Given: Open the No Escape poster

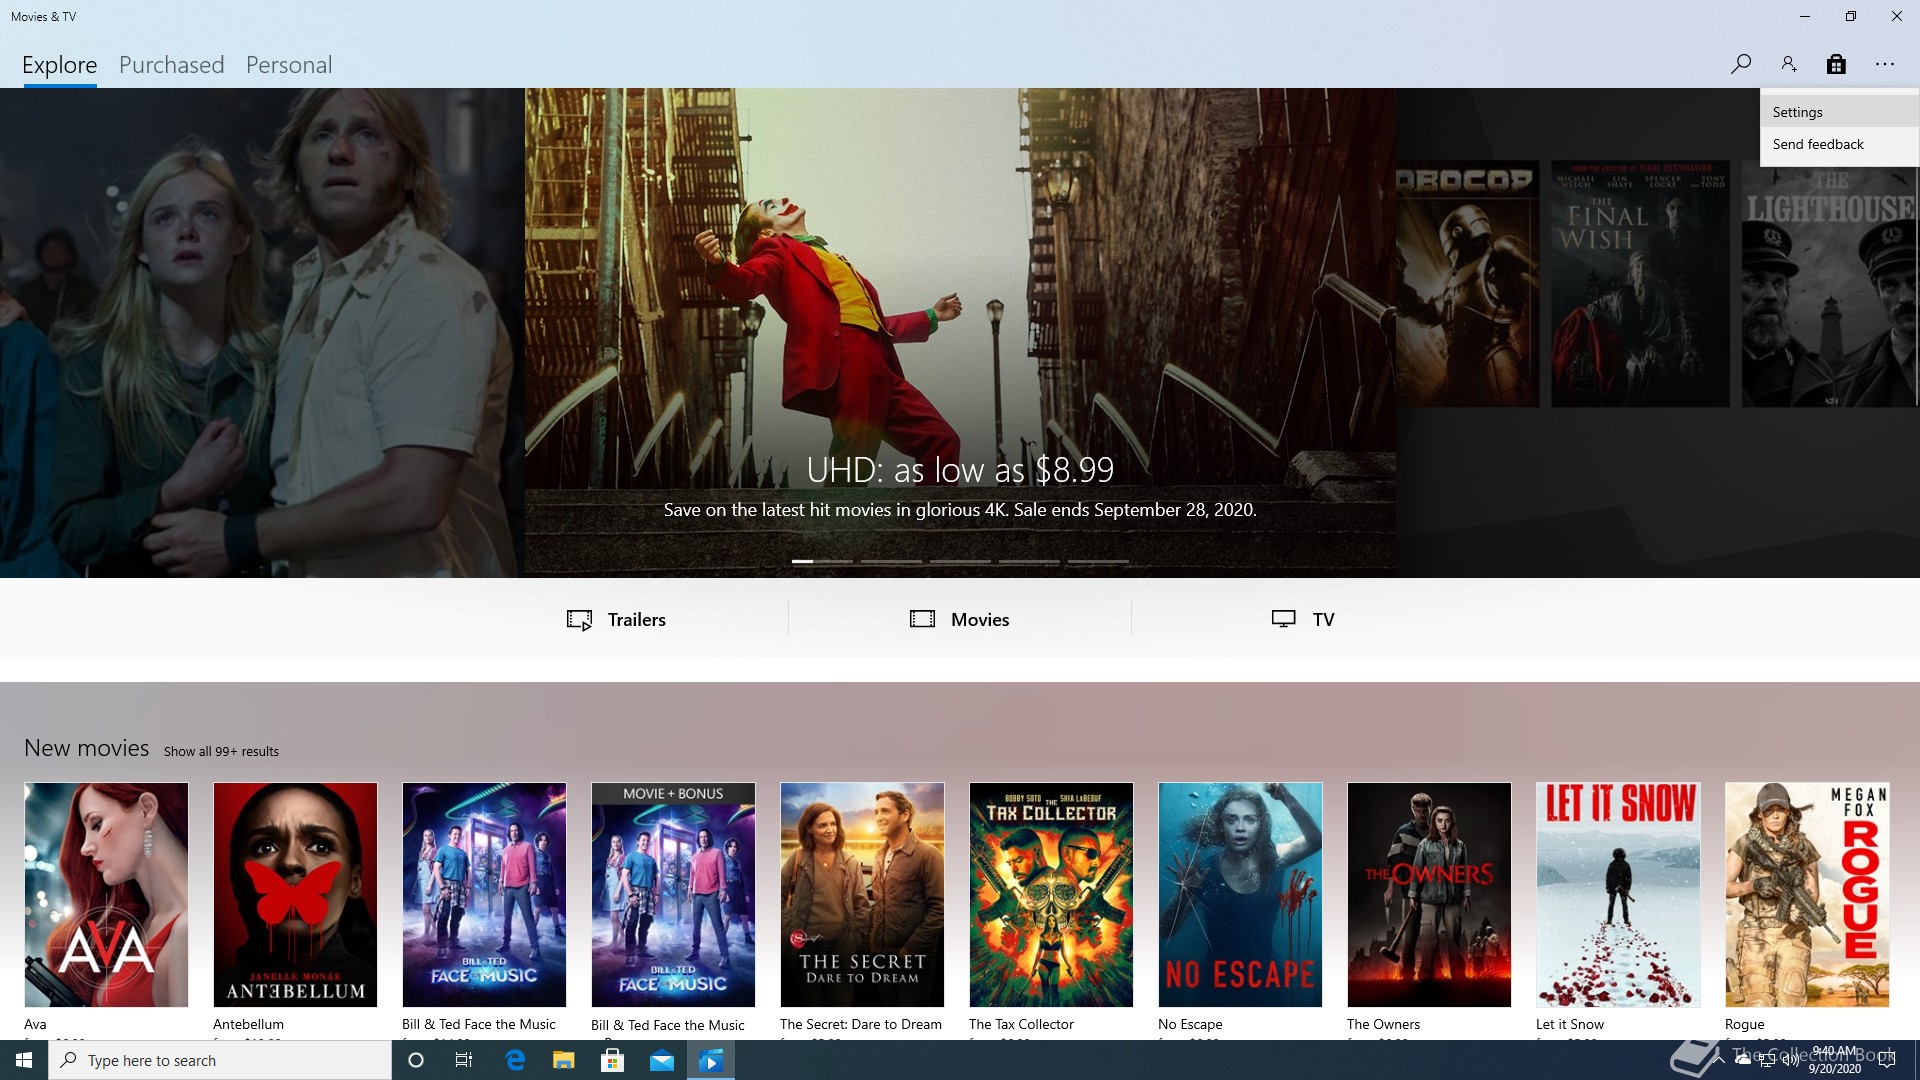Looking at the screenshot, I should click(x=1240, y=895).
